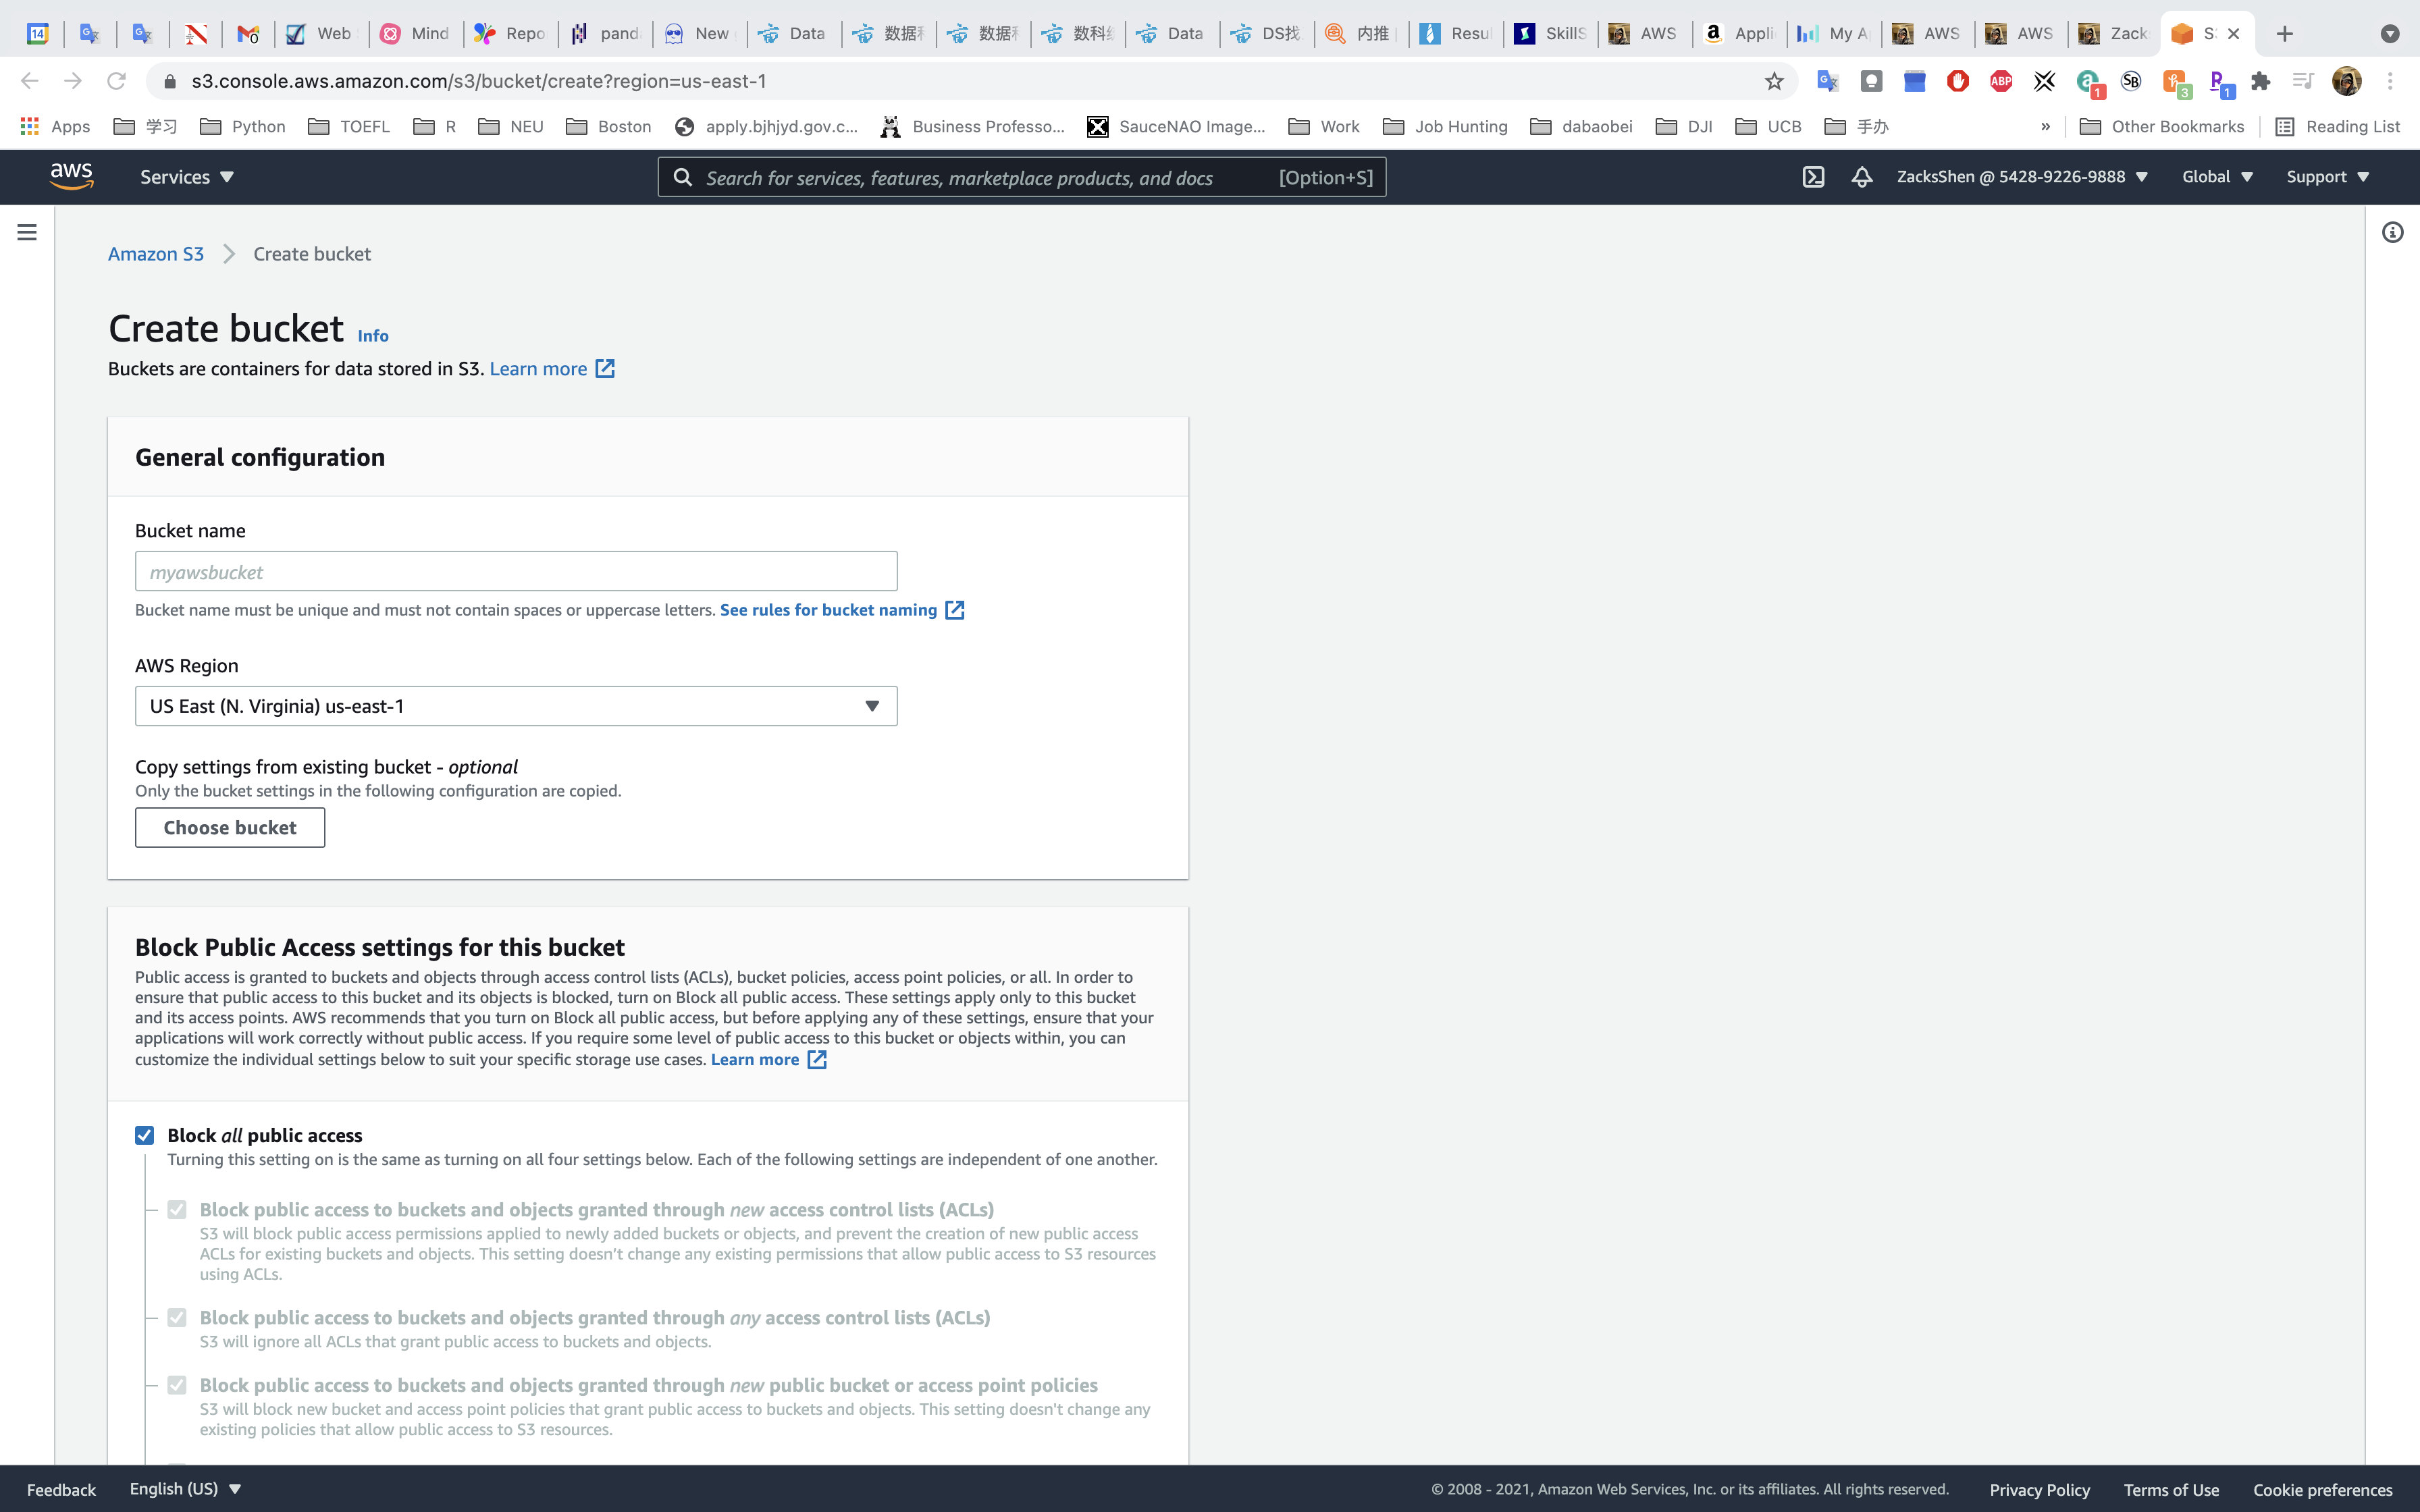Reload the page with refresh icon
This screenshot has height=1512, width=2420.
point(116,81)
